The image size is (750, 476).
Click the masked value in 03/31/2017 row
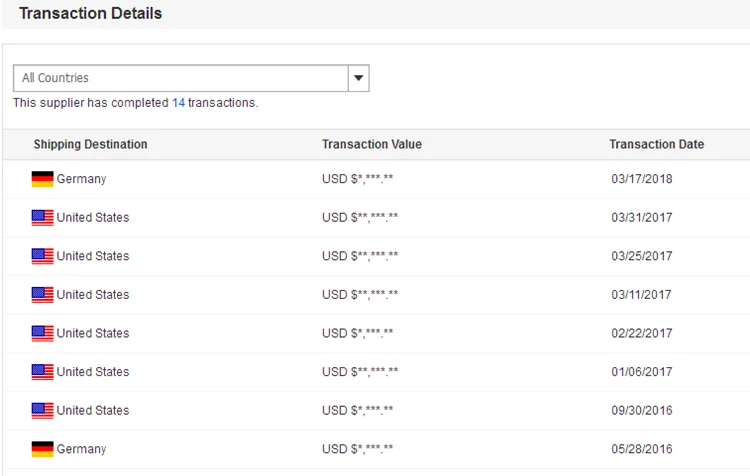pos(360,218)
